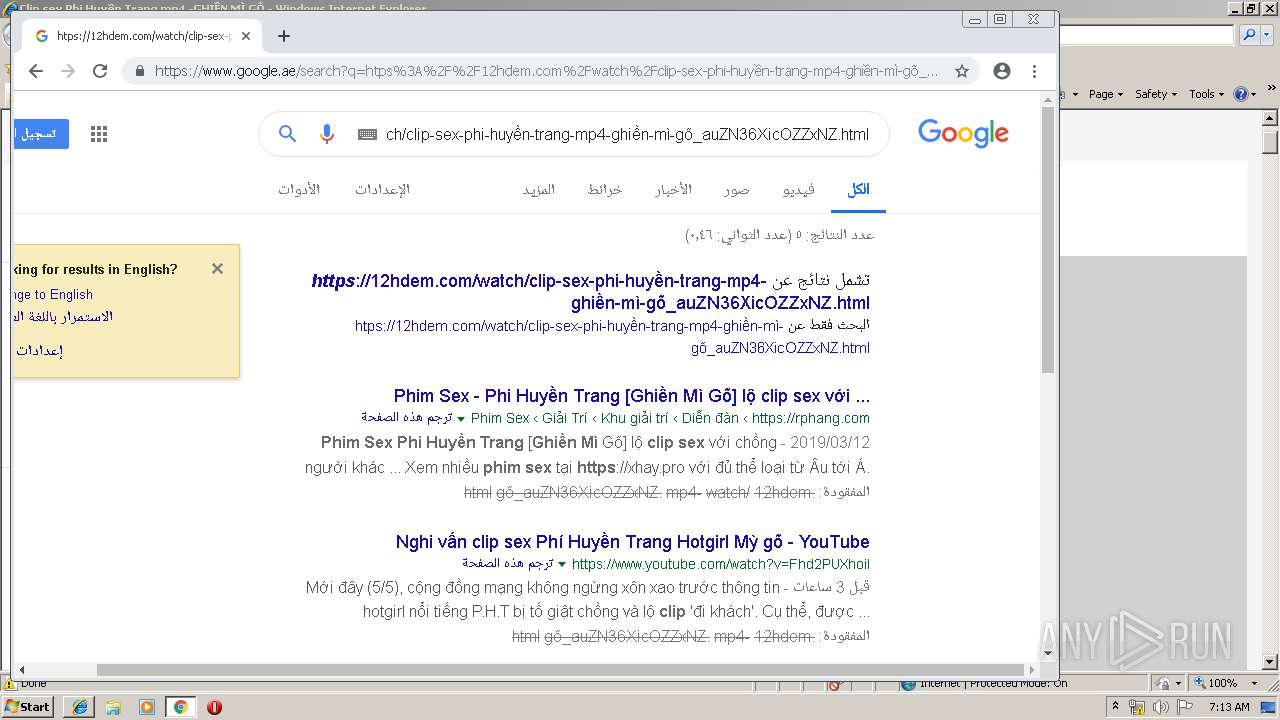Open the IE Page dropdown menu
The image size is (1280, 720).
coord(1105,94)
